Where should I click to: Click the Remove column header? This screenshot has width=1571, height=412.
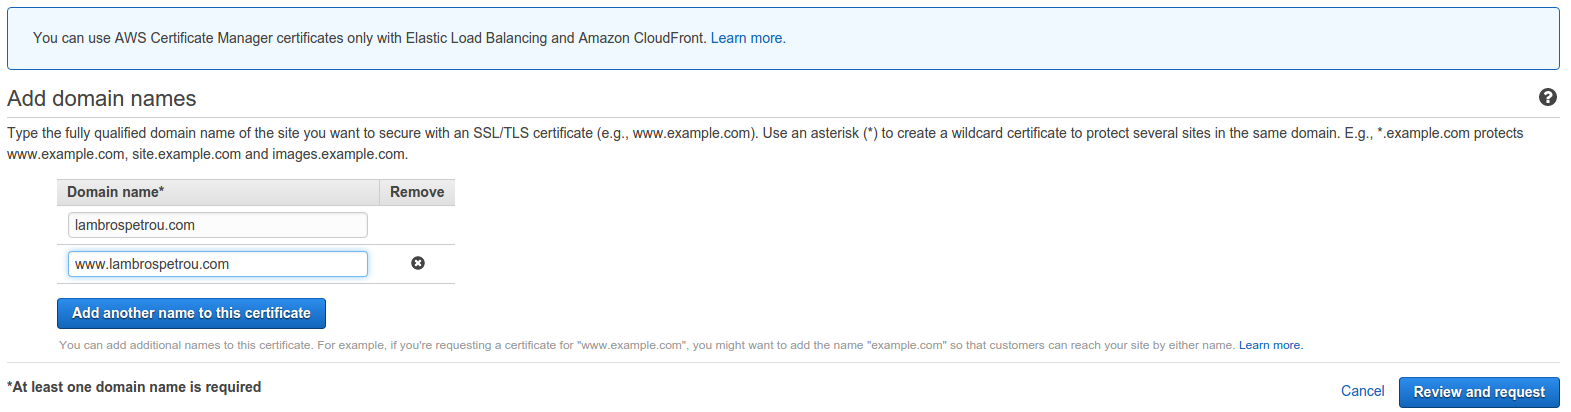(417, 192)
